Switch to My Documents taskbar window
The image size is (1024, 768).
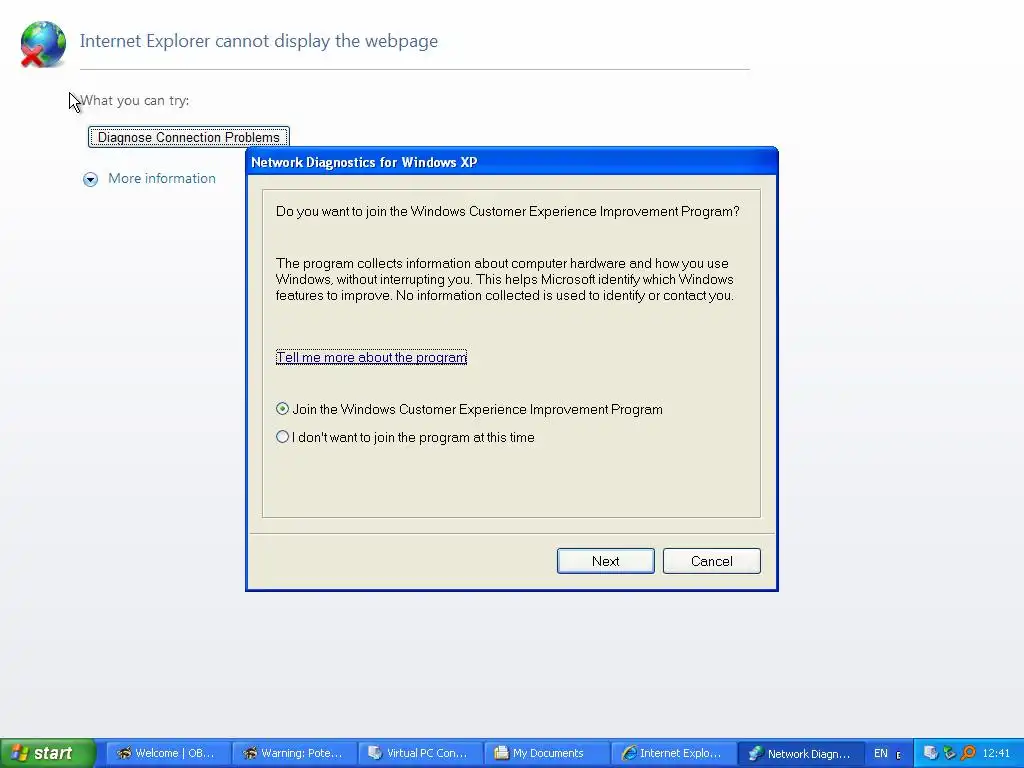pyautogui.click(x=547, y=753)
